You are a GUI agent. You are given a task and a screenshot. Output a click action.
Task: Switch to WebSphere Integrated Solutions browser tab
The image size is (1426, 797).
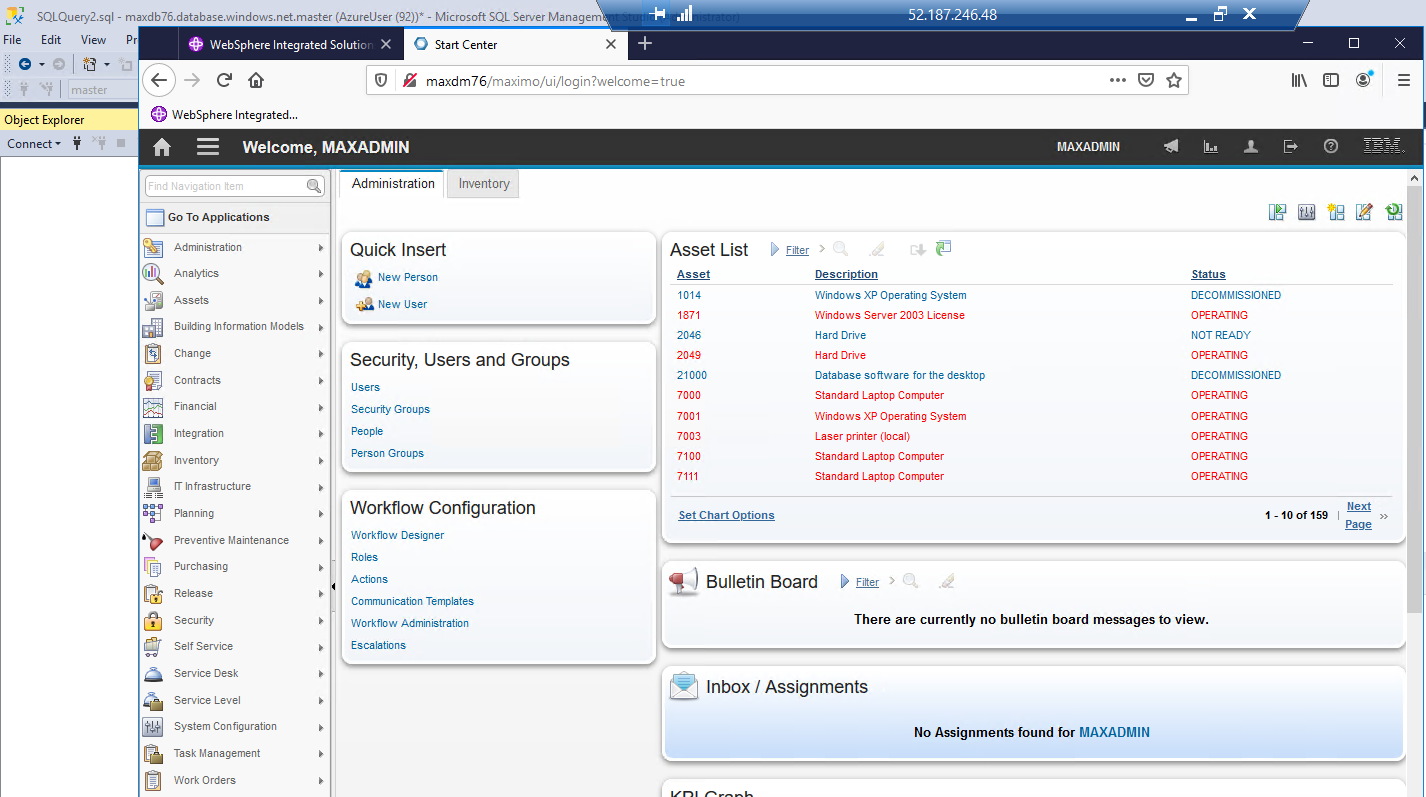(x=291, y=44)
